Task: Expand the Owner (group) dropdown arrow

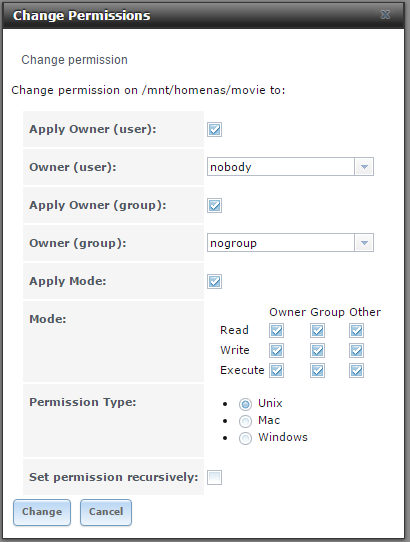Action: 364,243
